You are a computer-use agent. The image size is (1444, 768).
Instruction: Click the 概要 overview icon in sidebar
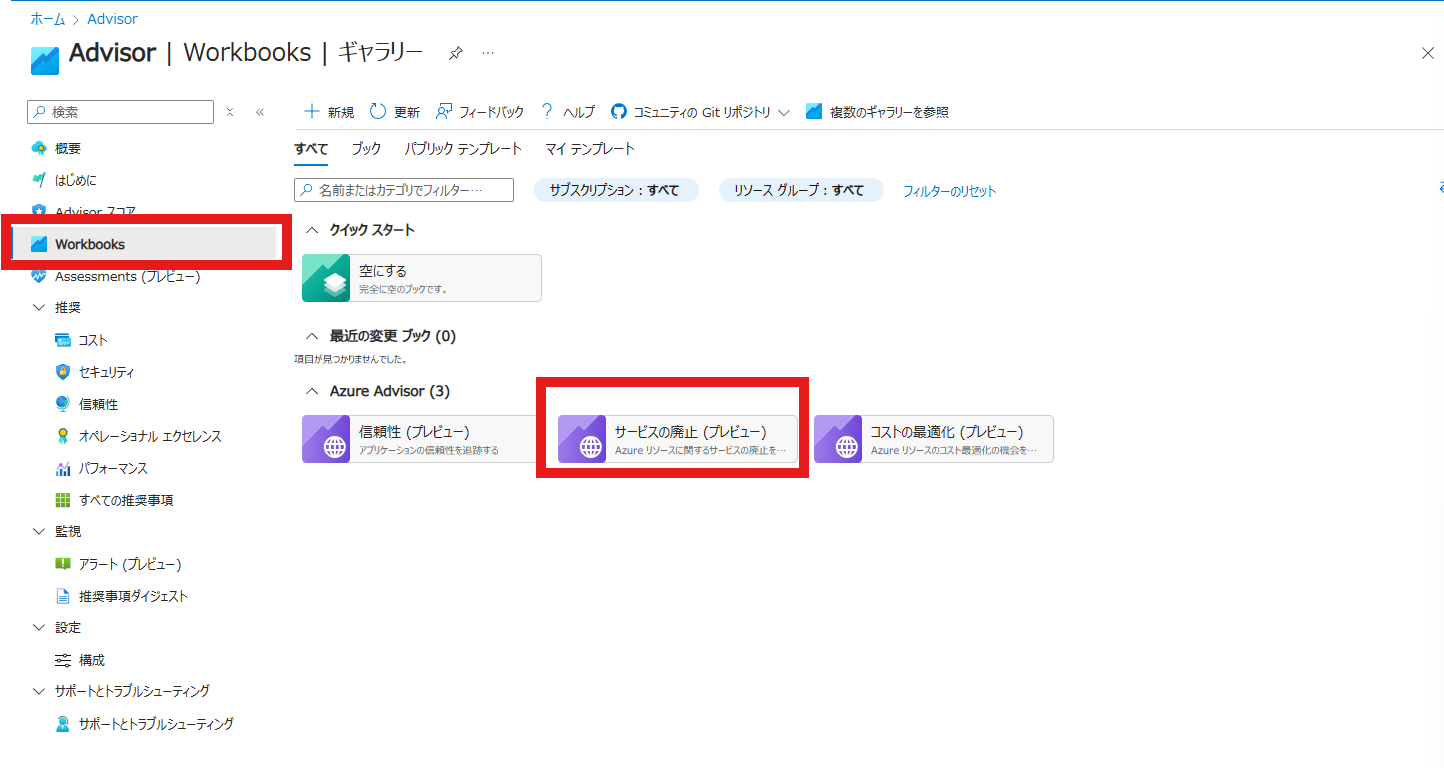[39, 148]
